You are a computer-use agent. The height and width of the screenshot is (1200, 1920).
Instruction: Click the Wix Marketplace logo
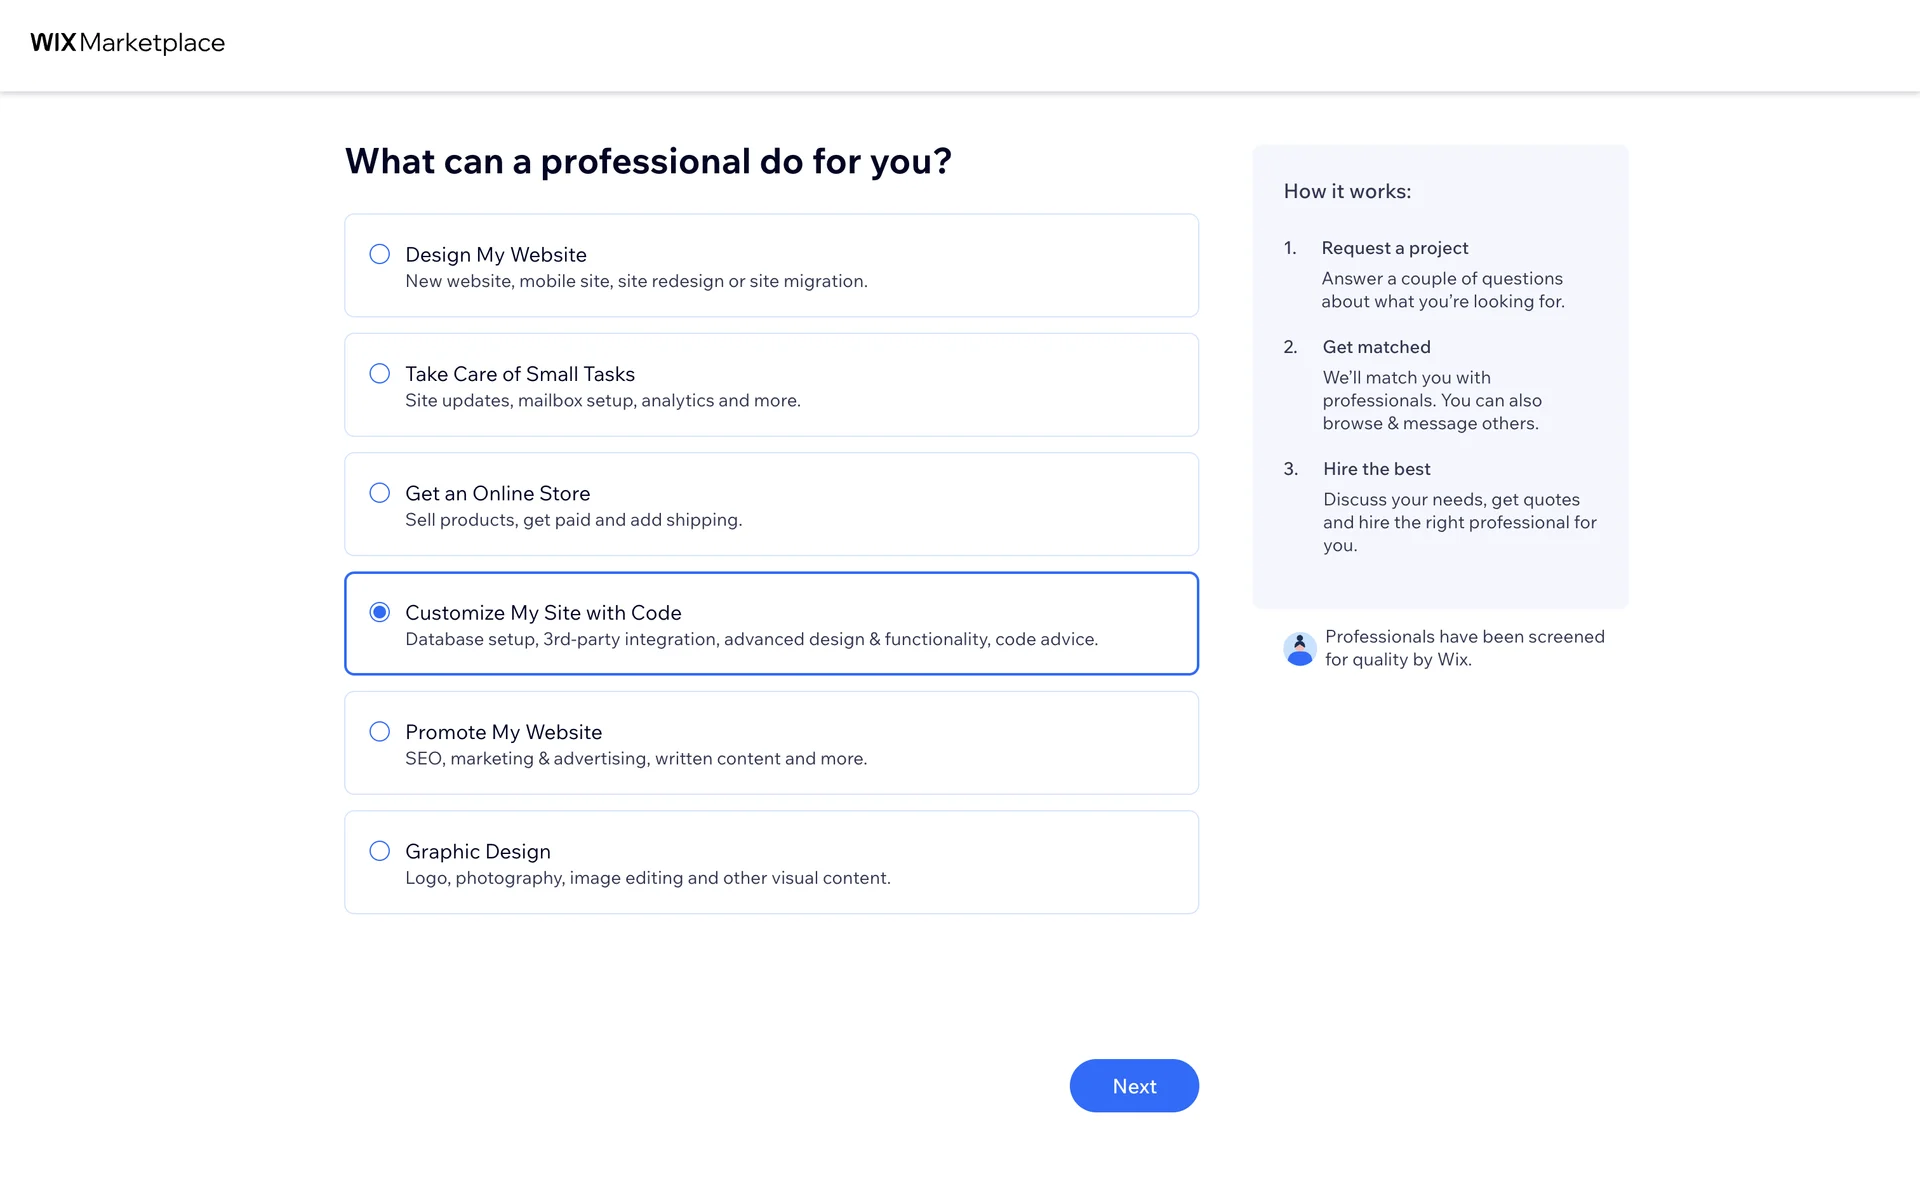[x=127, y=43]
